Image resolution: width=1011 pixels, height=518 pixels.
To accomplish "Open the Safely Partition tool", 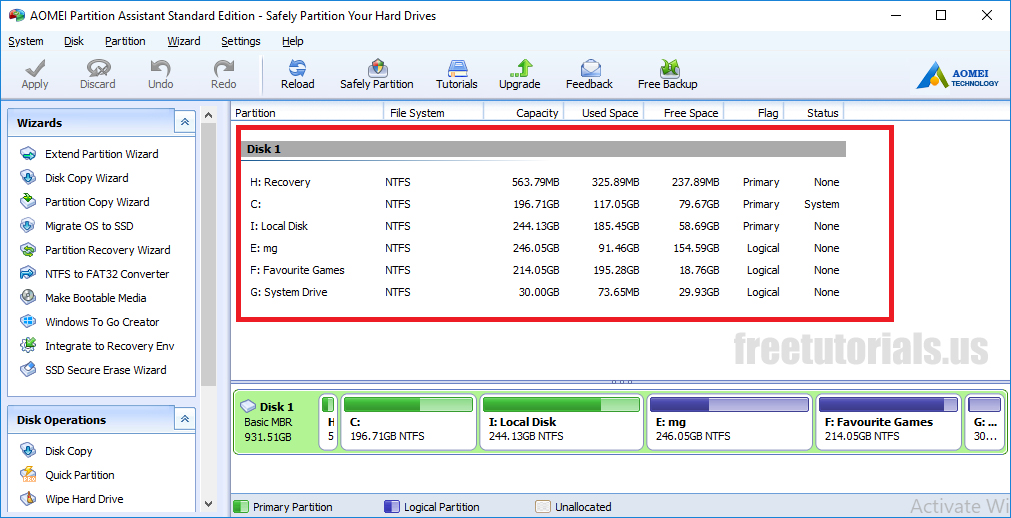I will point(376,69).
